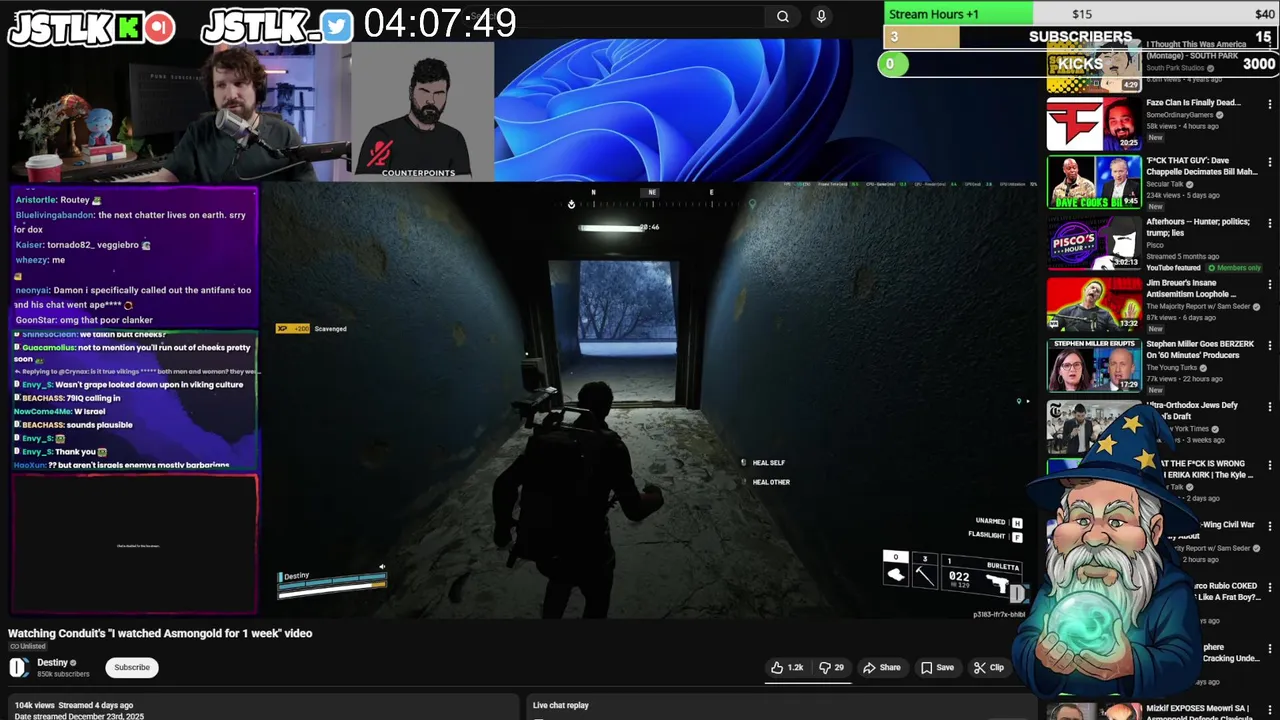Activate voice search microphone icon
The width and height of the screenshot is (1280, 720).
pyautogui.click(x=821, y=16)
